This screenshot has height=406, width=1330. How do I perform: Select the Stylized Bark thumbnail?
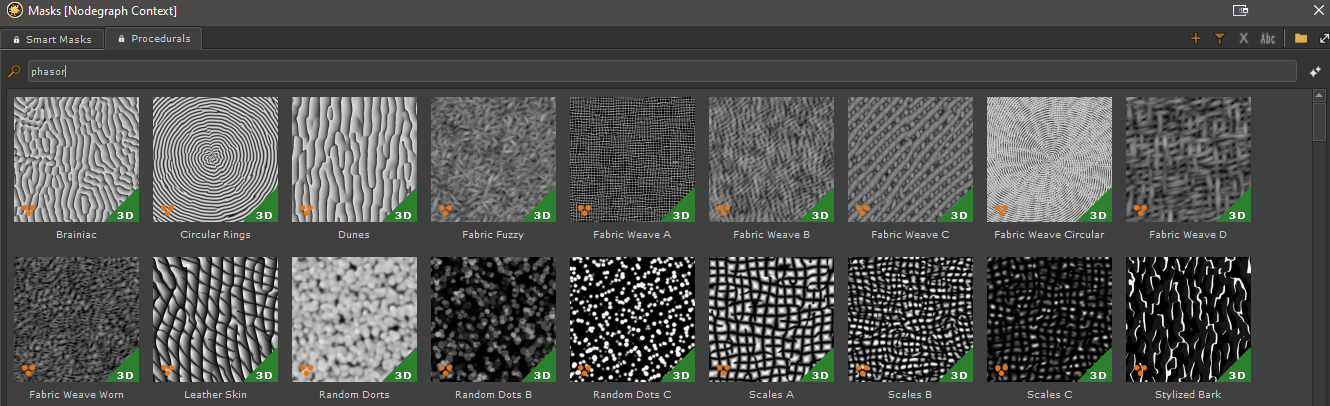click(1188, 319)
